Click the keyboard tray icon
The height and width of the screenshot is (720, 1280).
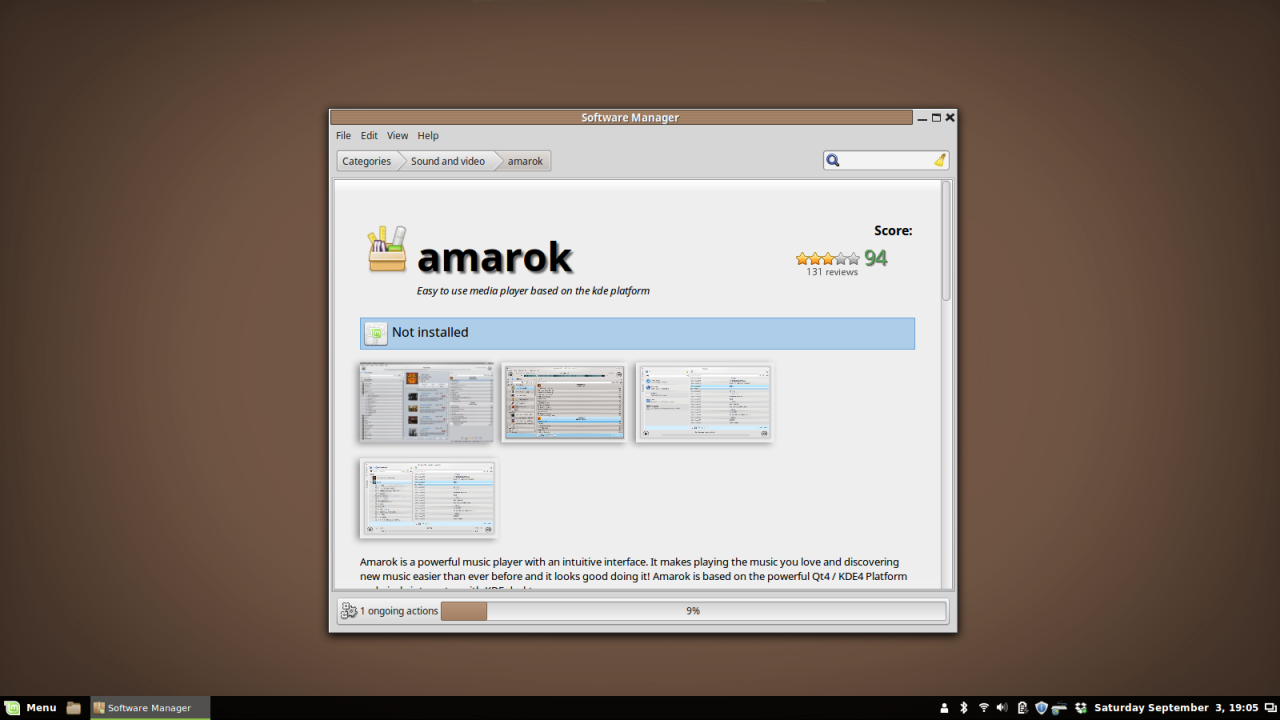click(x=1060, y=708)
